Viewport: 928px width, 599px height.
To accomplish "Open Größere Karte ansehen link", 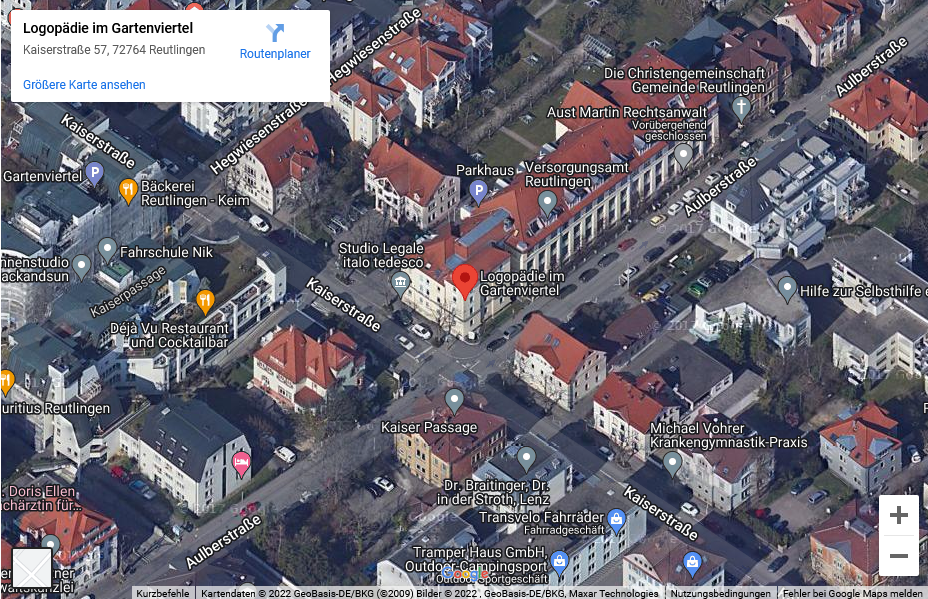I will coord(84,85).
